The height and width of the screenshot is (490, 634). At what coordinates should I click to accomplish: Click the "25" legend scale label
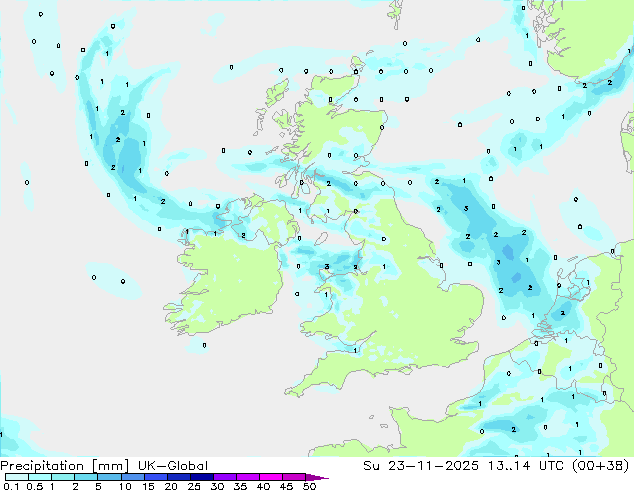click(x=194, y=486)
